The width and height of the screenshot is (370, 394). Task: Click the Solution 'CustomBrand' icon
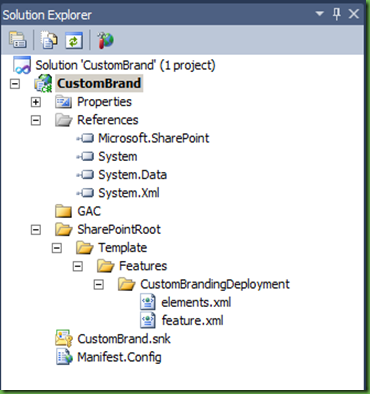22,65
